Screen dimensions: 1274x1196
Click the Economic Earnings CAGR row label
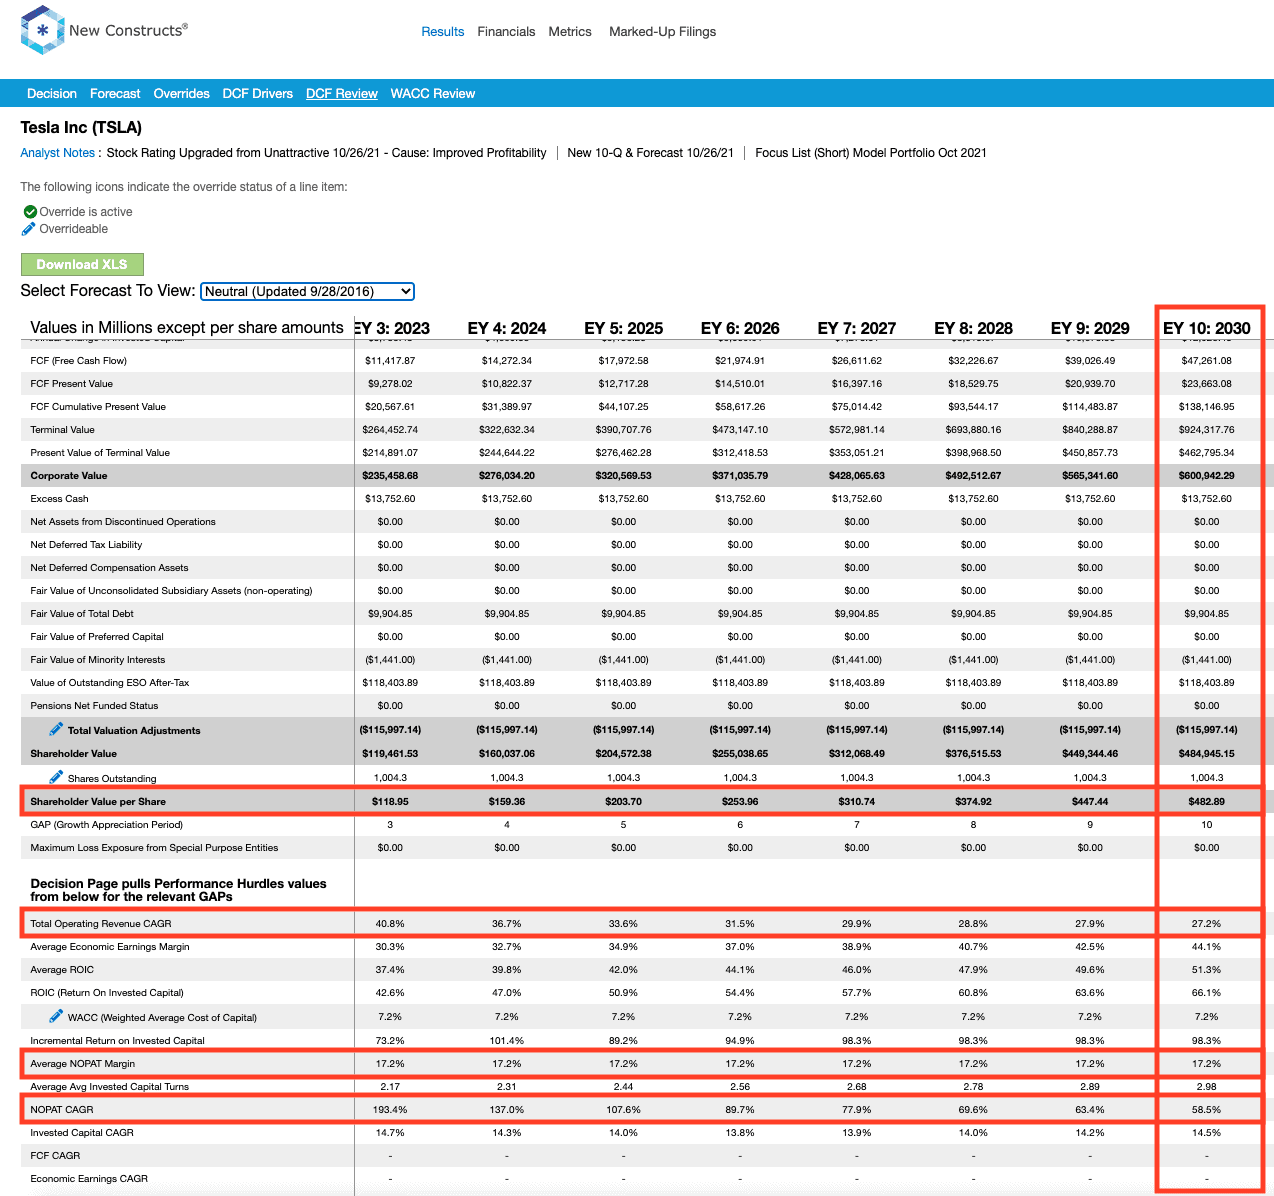[x=89, y=1179]
